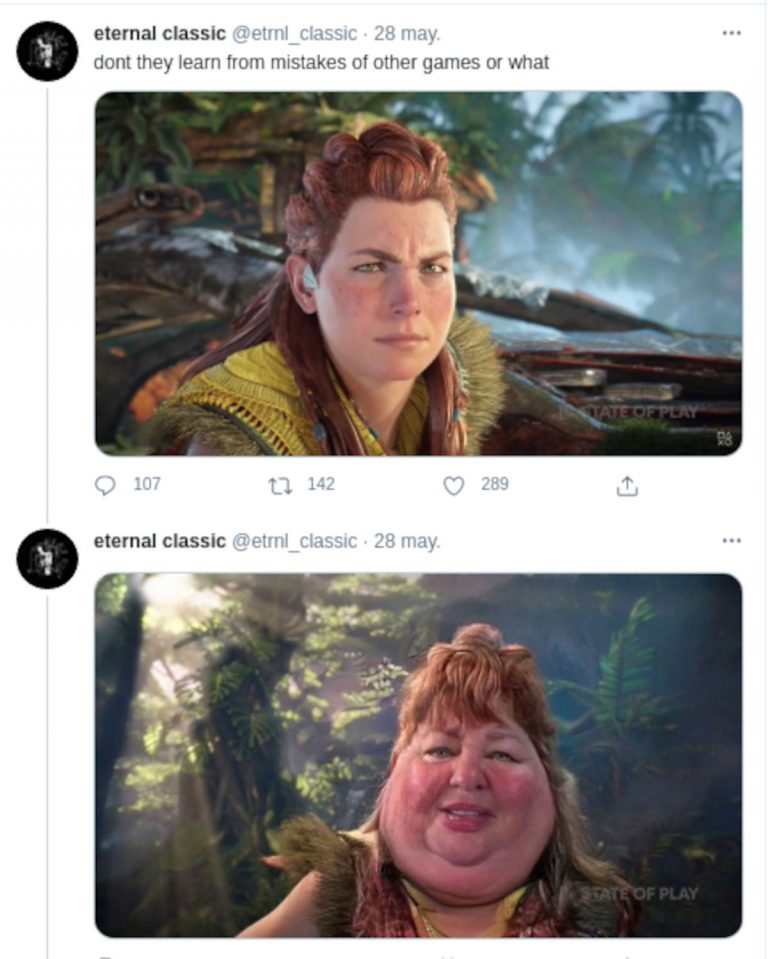Open more options menu on second tweet
Viewport: 768px width, 959px height.
(x=731, y=541)
